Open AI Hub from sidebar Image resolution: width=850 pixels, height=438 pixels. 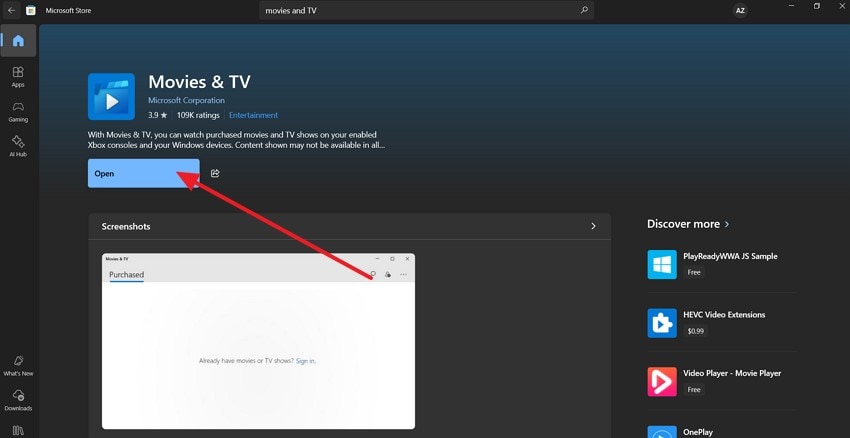(x=18, y=146)
